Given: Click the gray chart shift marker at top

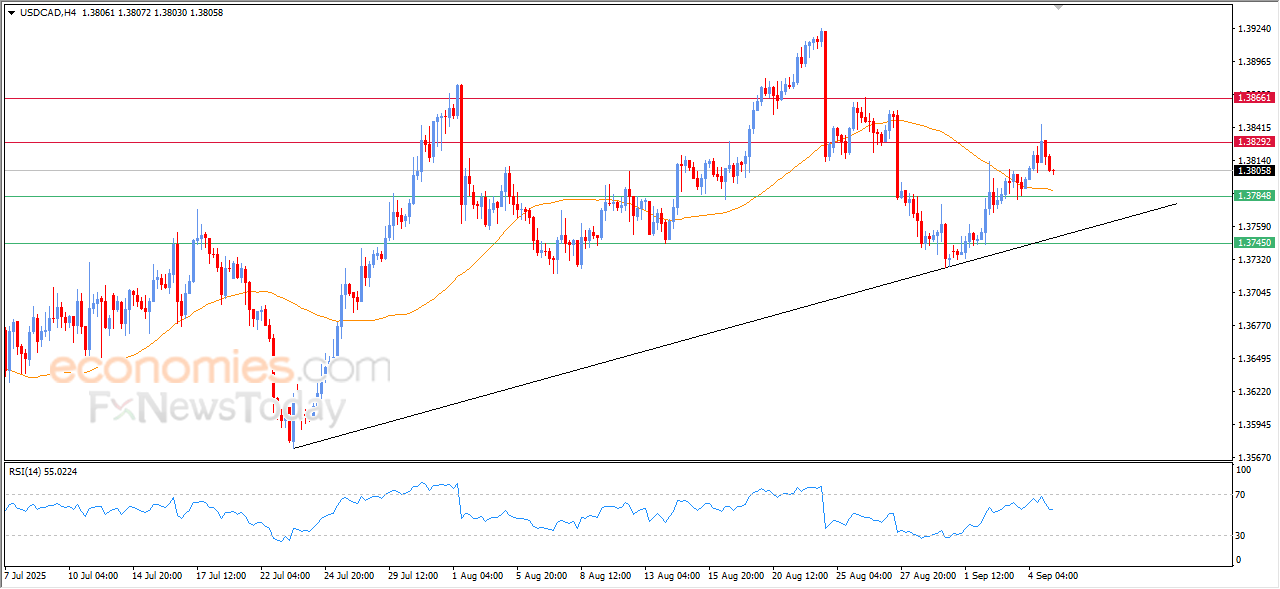Looking at the screenshot, I should (x=1059, y=7).
